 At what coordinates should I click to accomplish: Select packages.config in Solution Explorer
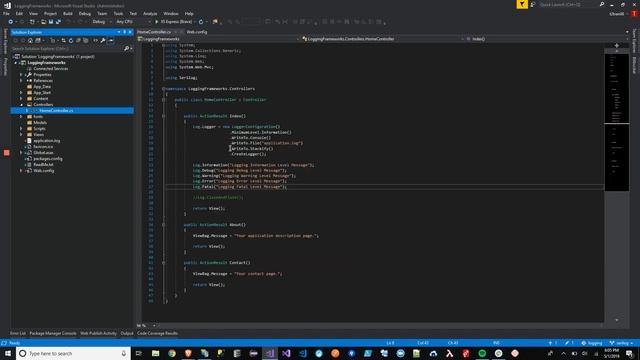pyautogui.click(x=48, y=158)
